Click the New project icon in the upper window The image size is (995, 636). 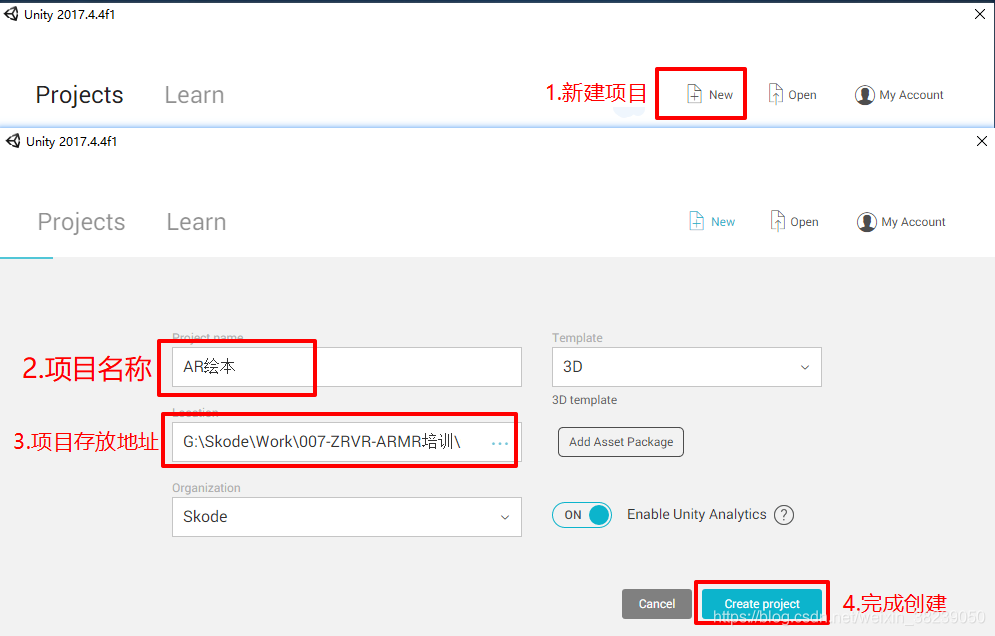694,94
